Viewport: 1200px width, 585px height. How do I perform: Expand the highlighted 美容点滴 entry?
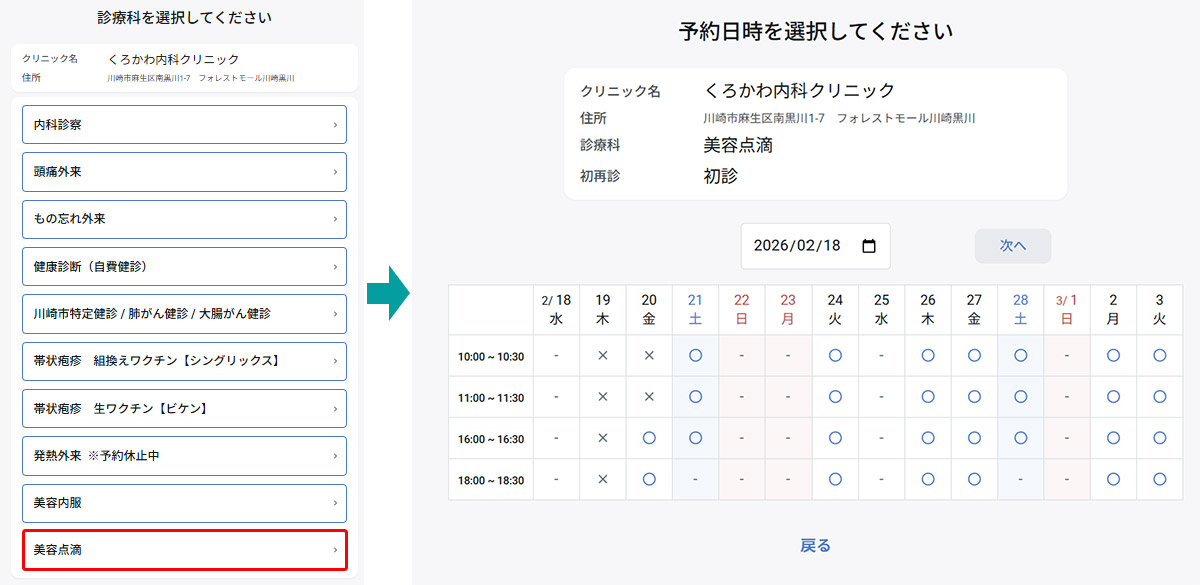point(184,550)
